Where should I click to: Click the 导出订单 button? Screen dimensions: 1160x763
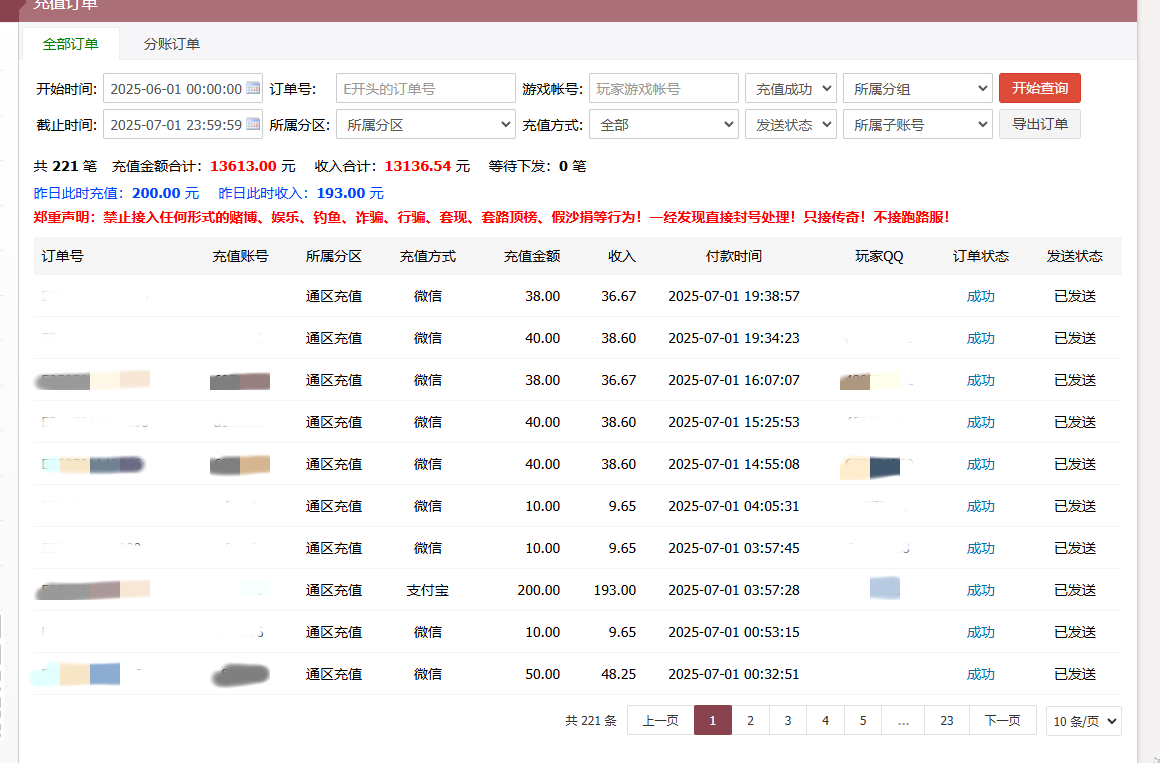pyautogui.click(x=1039, y=125)
